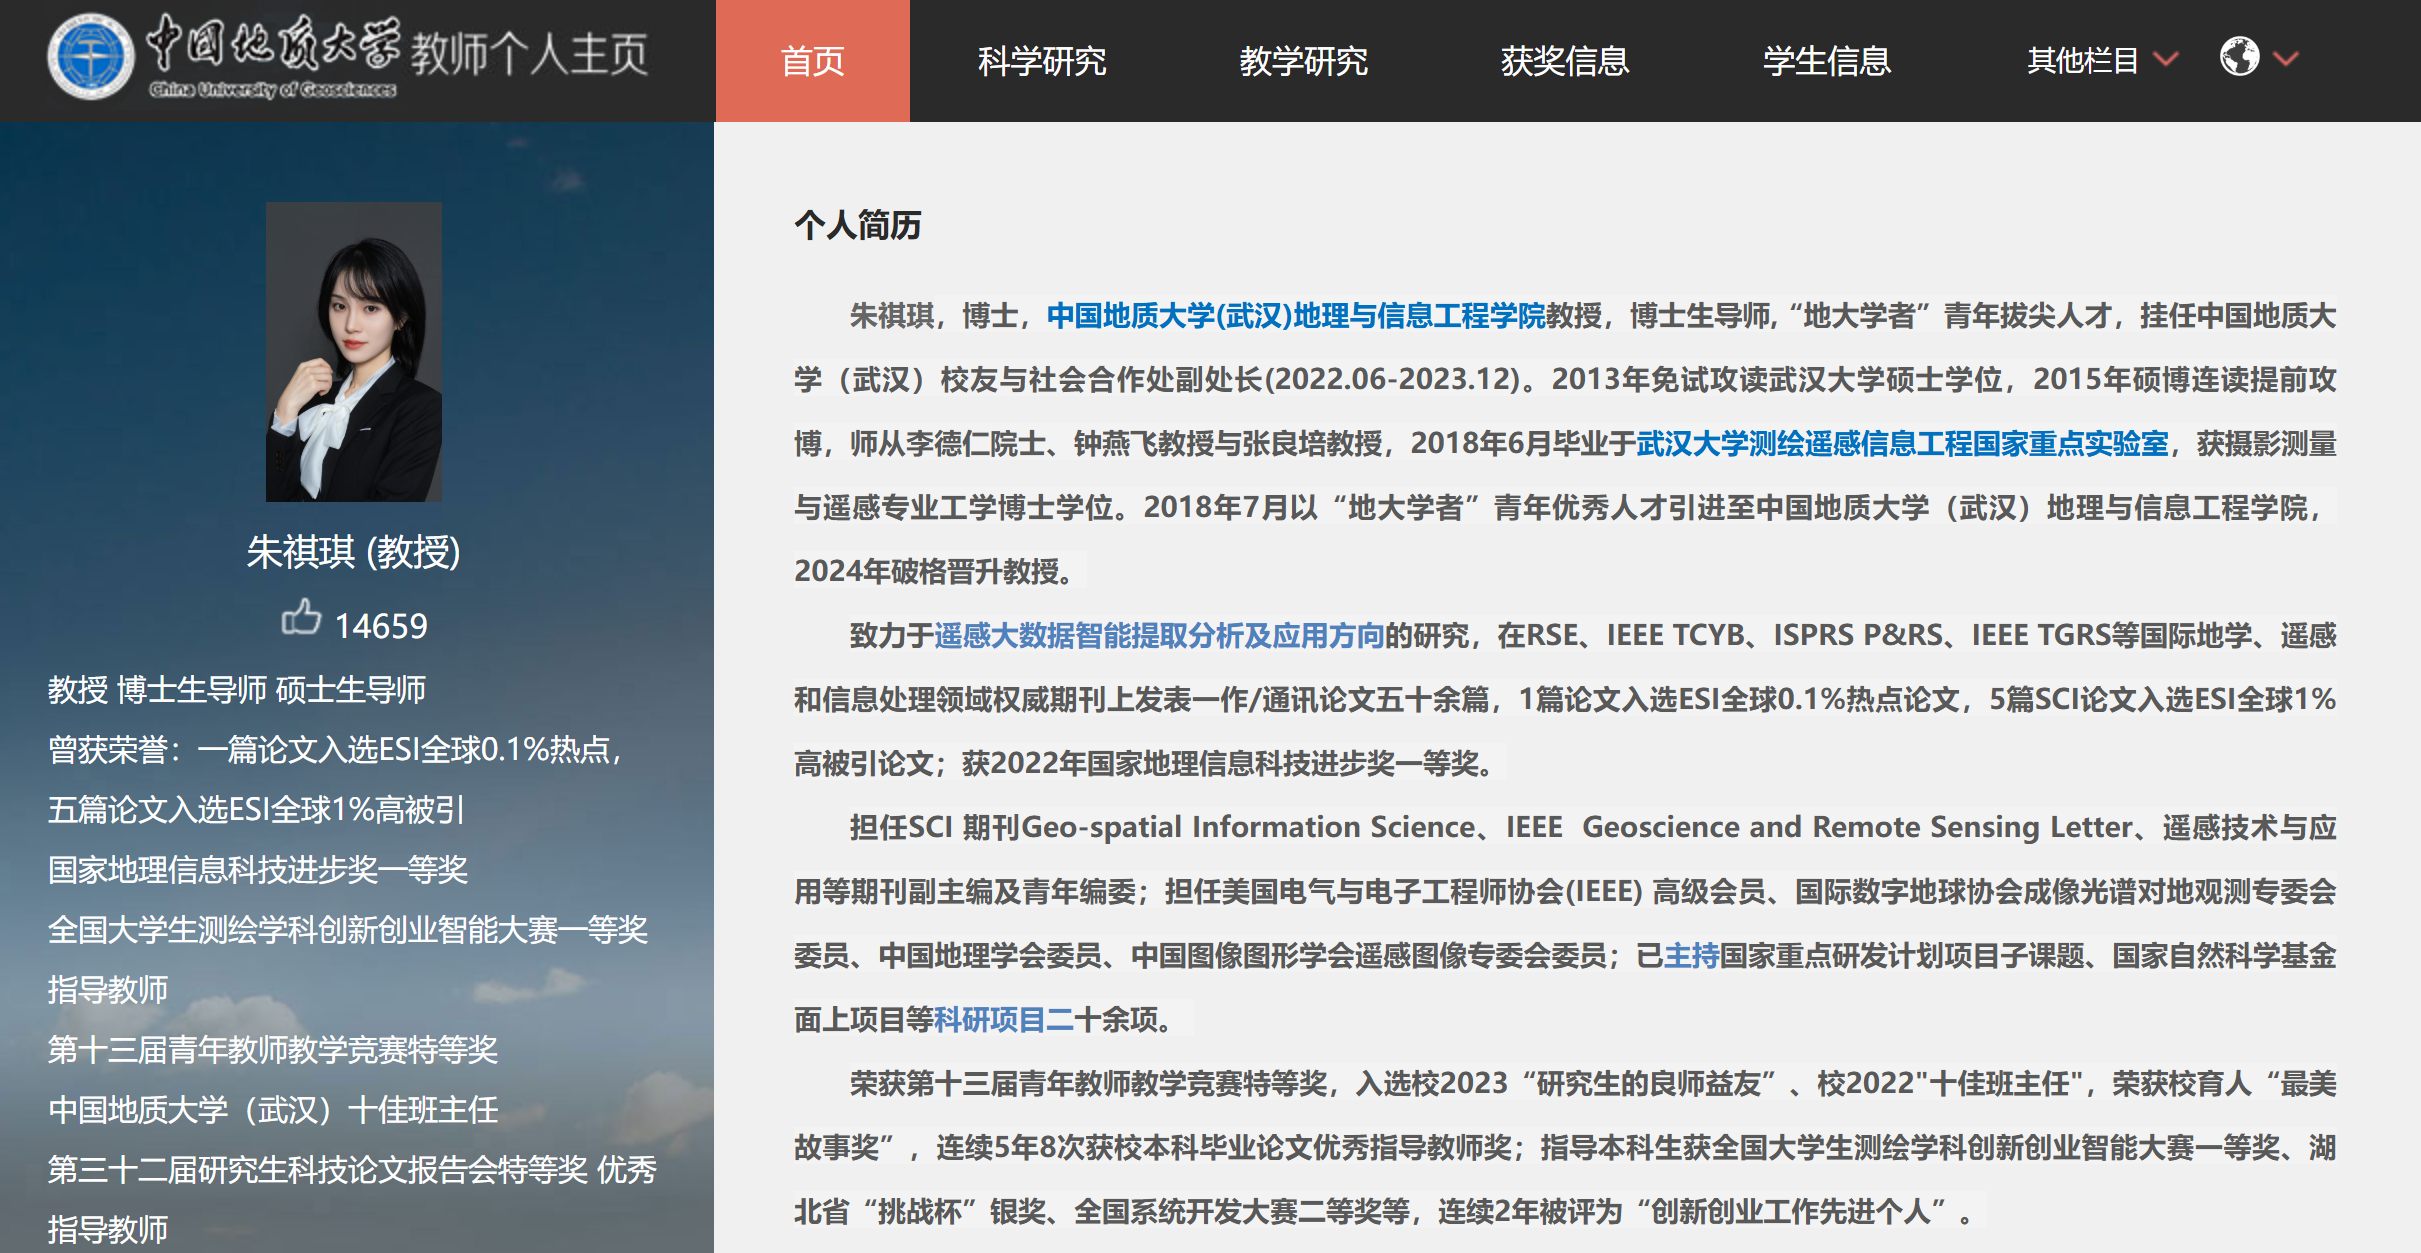Click sidebar text 第十三届青年教师教学竞赛特等奖
This screenshot has height=1253, width=2421.
click(273, 1050)
